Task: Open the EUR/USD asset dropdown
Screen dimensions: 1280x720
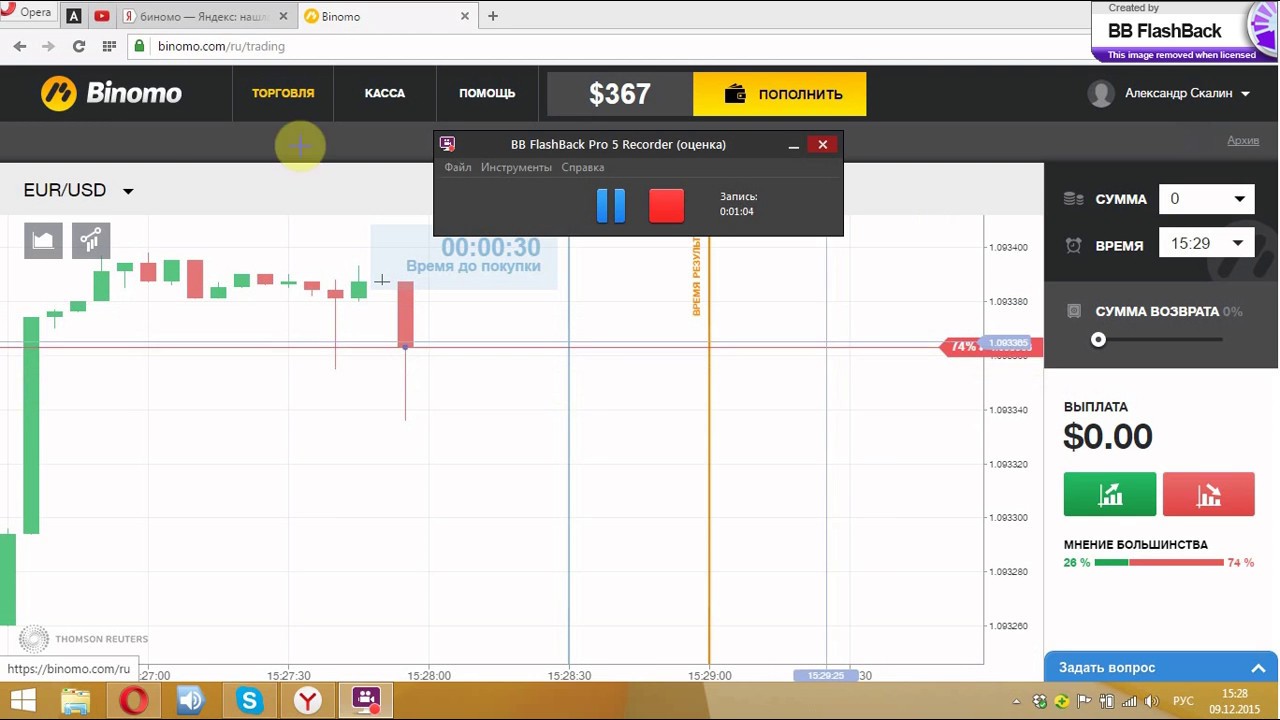Action: click(79, 190)
